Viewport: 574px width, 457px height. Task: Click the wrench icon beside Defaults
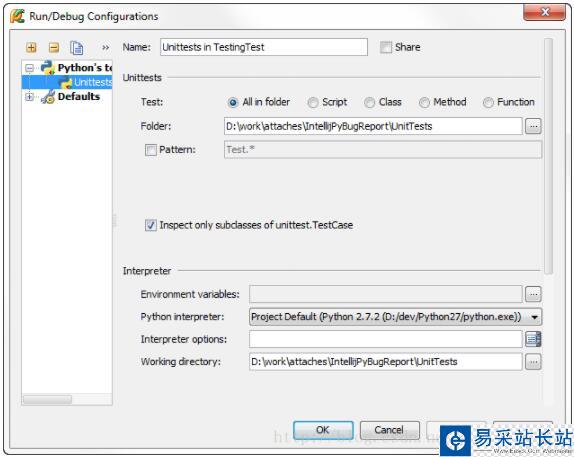coord(48,97)
